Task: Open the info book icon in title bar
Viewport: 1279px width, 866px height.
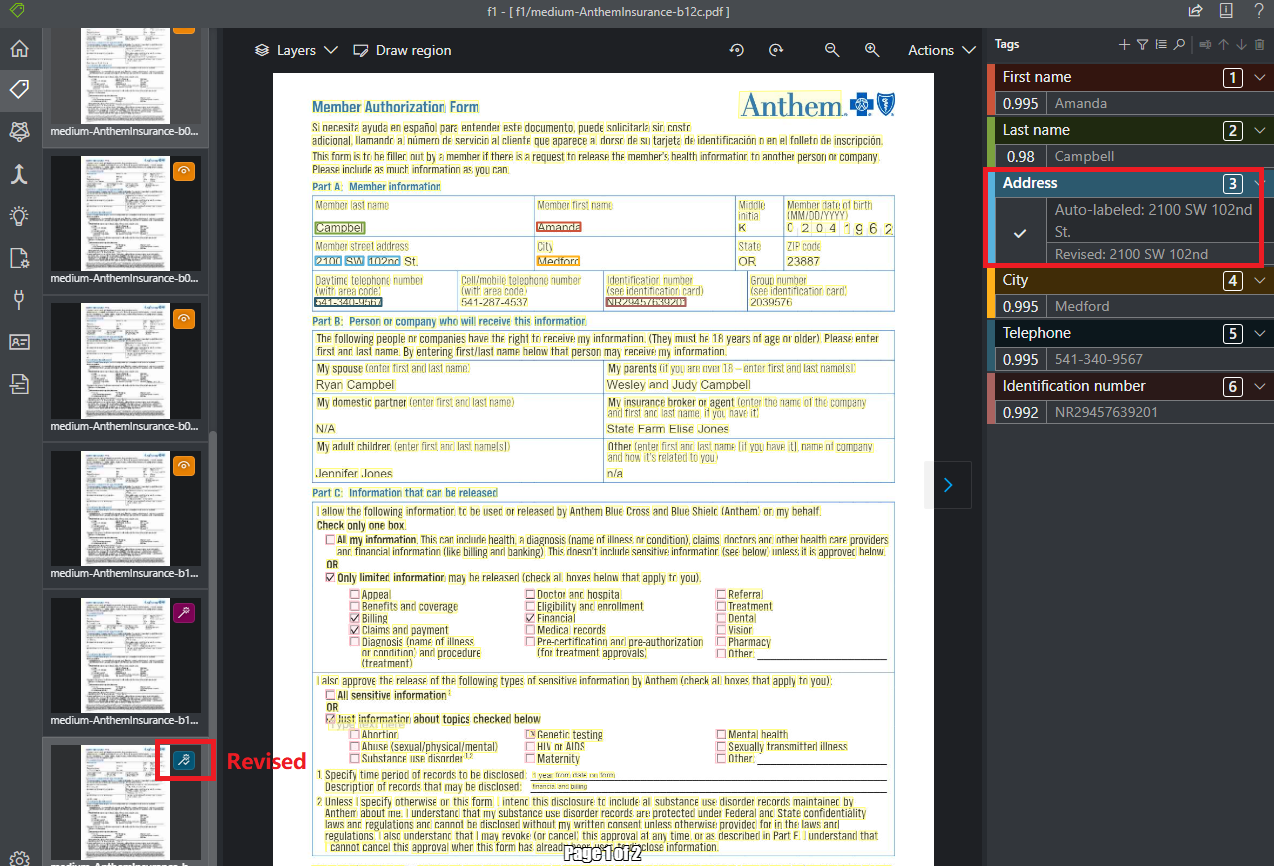Action: [1226, 11]
